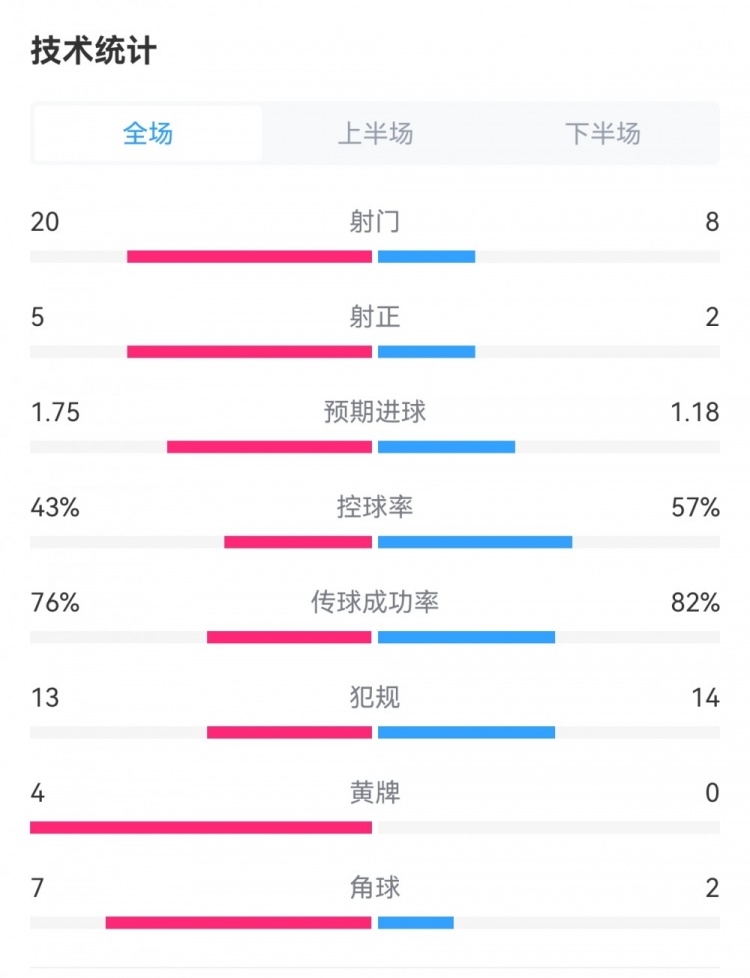Click the 黄牌 stat label

375,793
